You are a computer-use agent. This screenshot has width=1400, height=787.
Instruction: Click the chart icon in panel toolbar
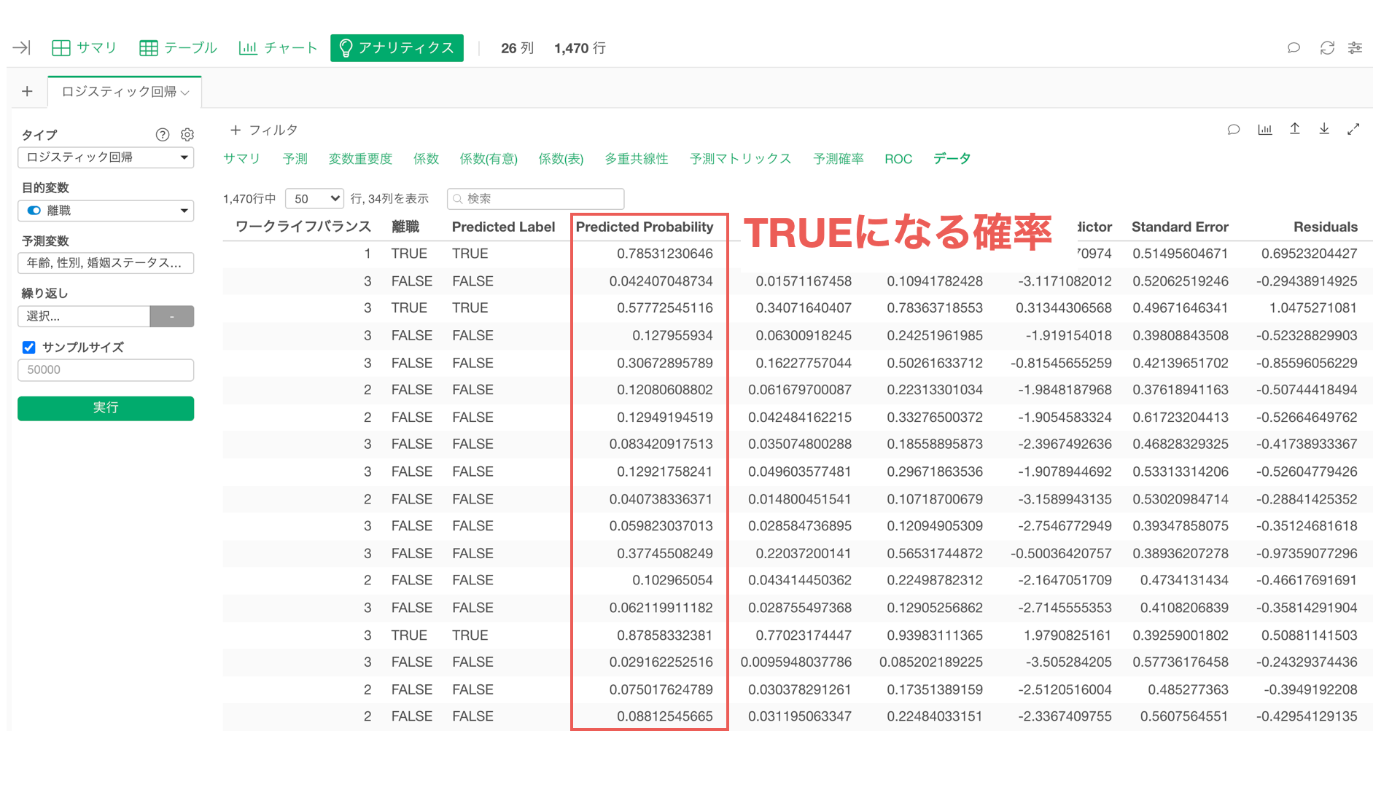1265,130
